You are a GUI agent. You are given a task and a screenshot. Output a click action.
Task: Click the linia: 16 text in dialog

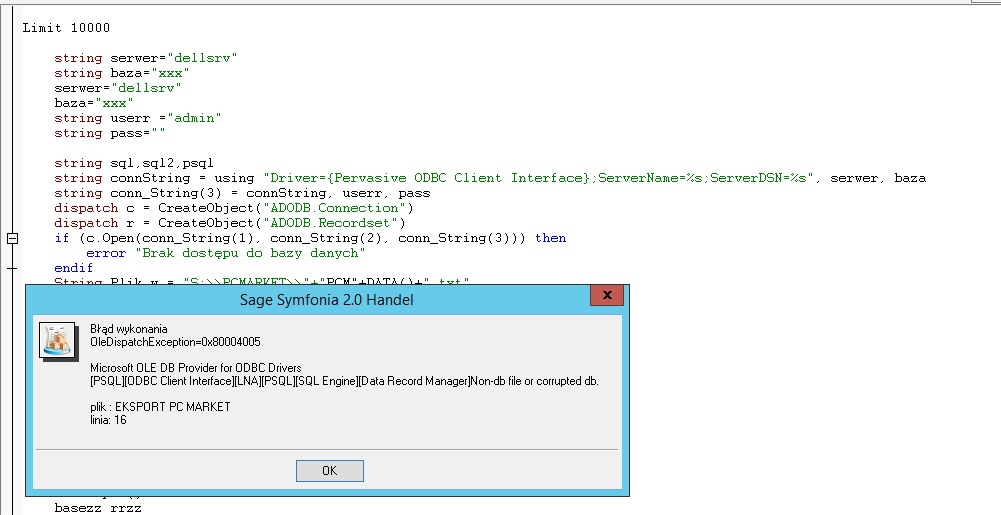108,420
